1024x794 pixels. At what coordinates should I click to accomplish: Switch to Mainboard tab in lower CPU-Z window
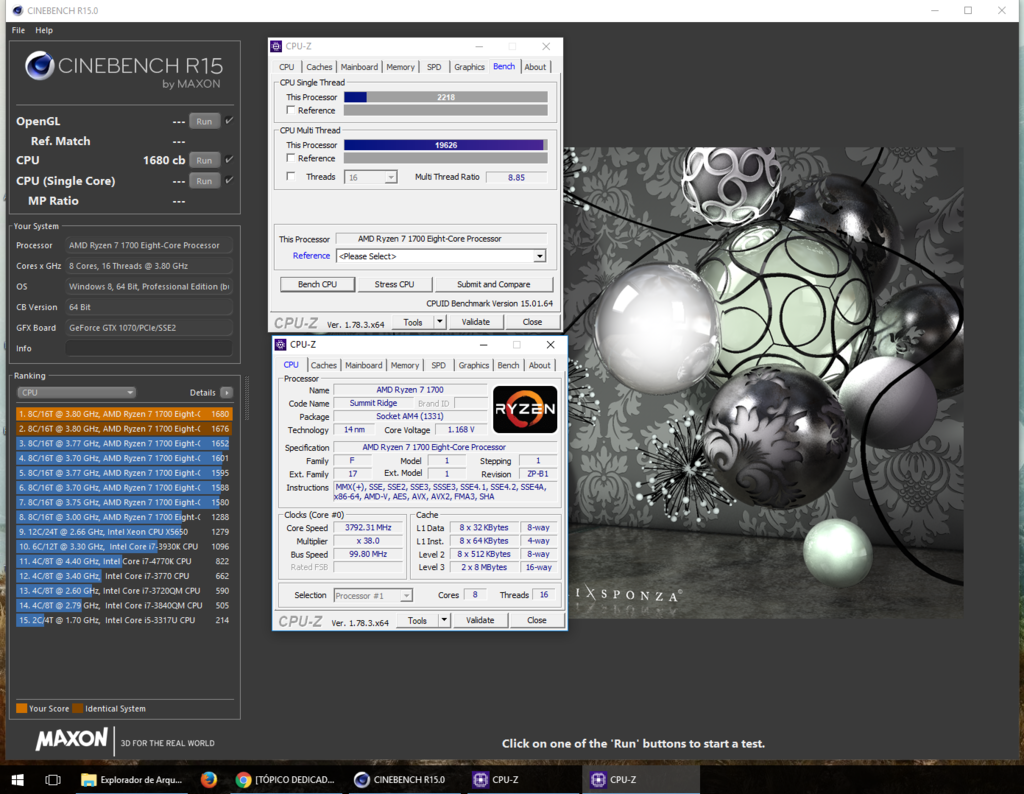[363, 365]
